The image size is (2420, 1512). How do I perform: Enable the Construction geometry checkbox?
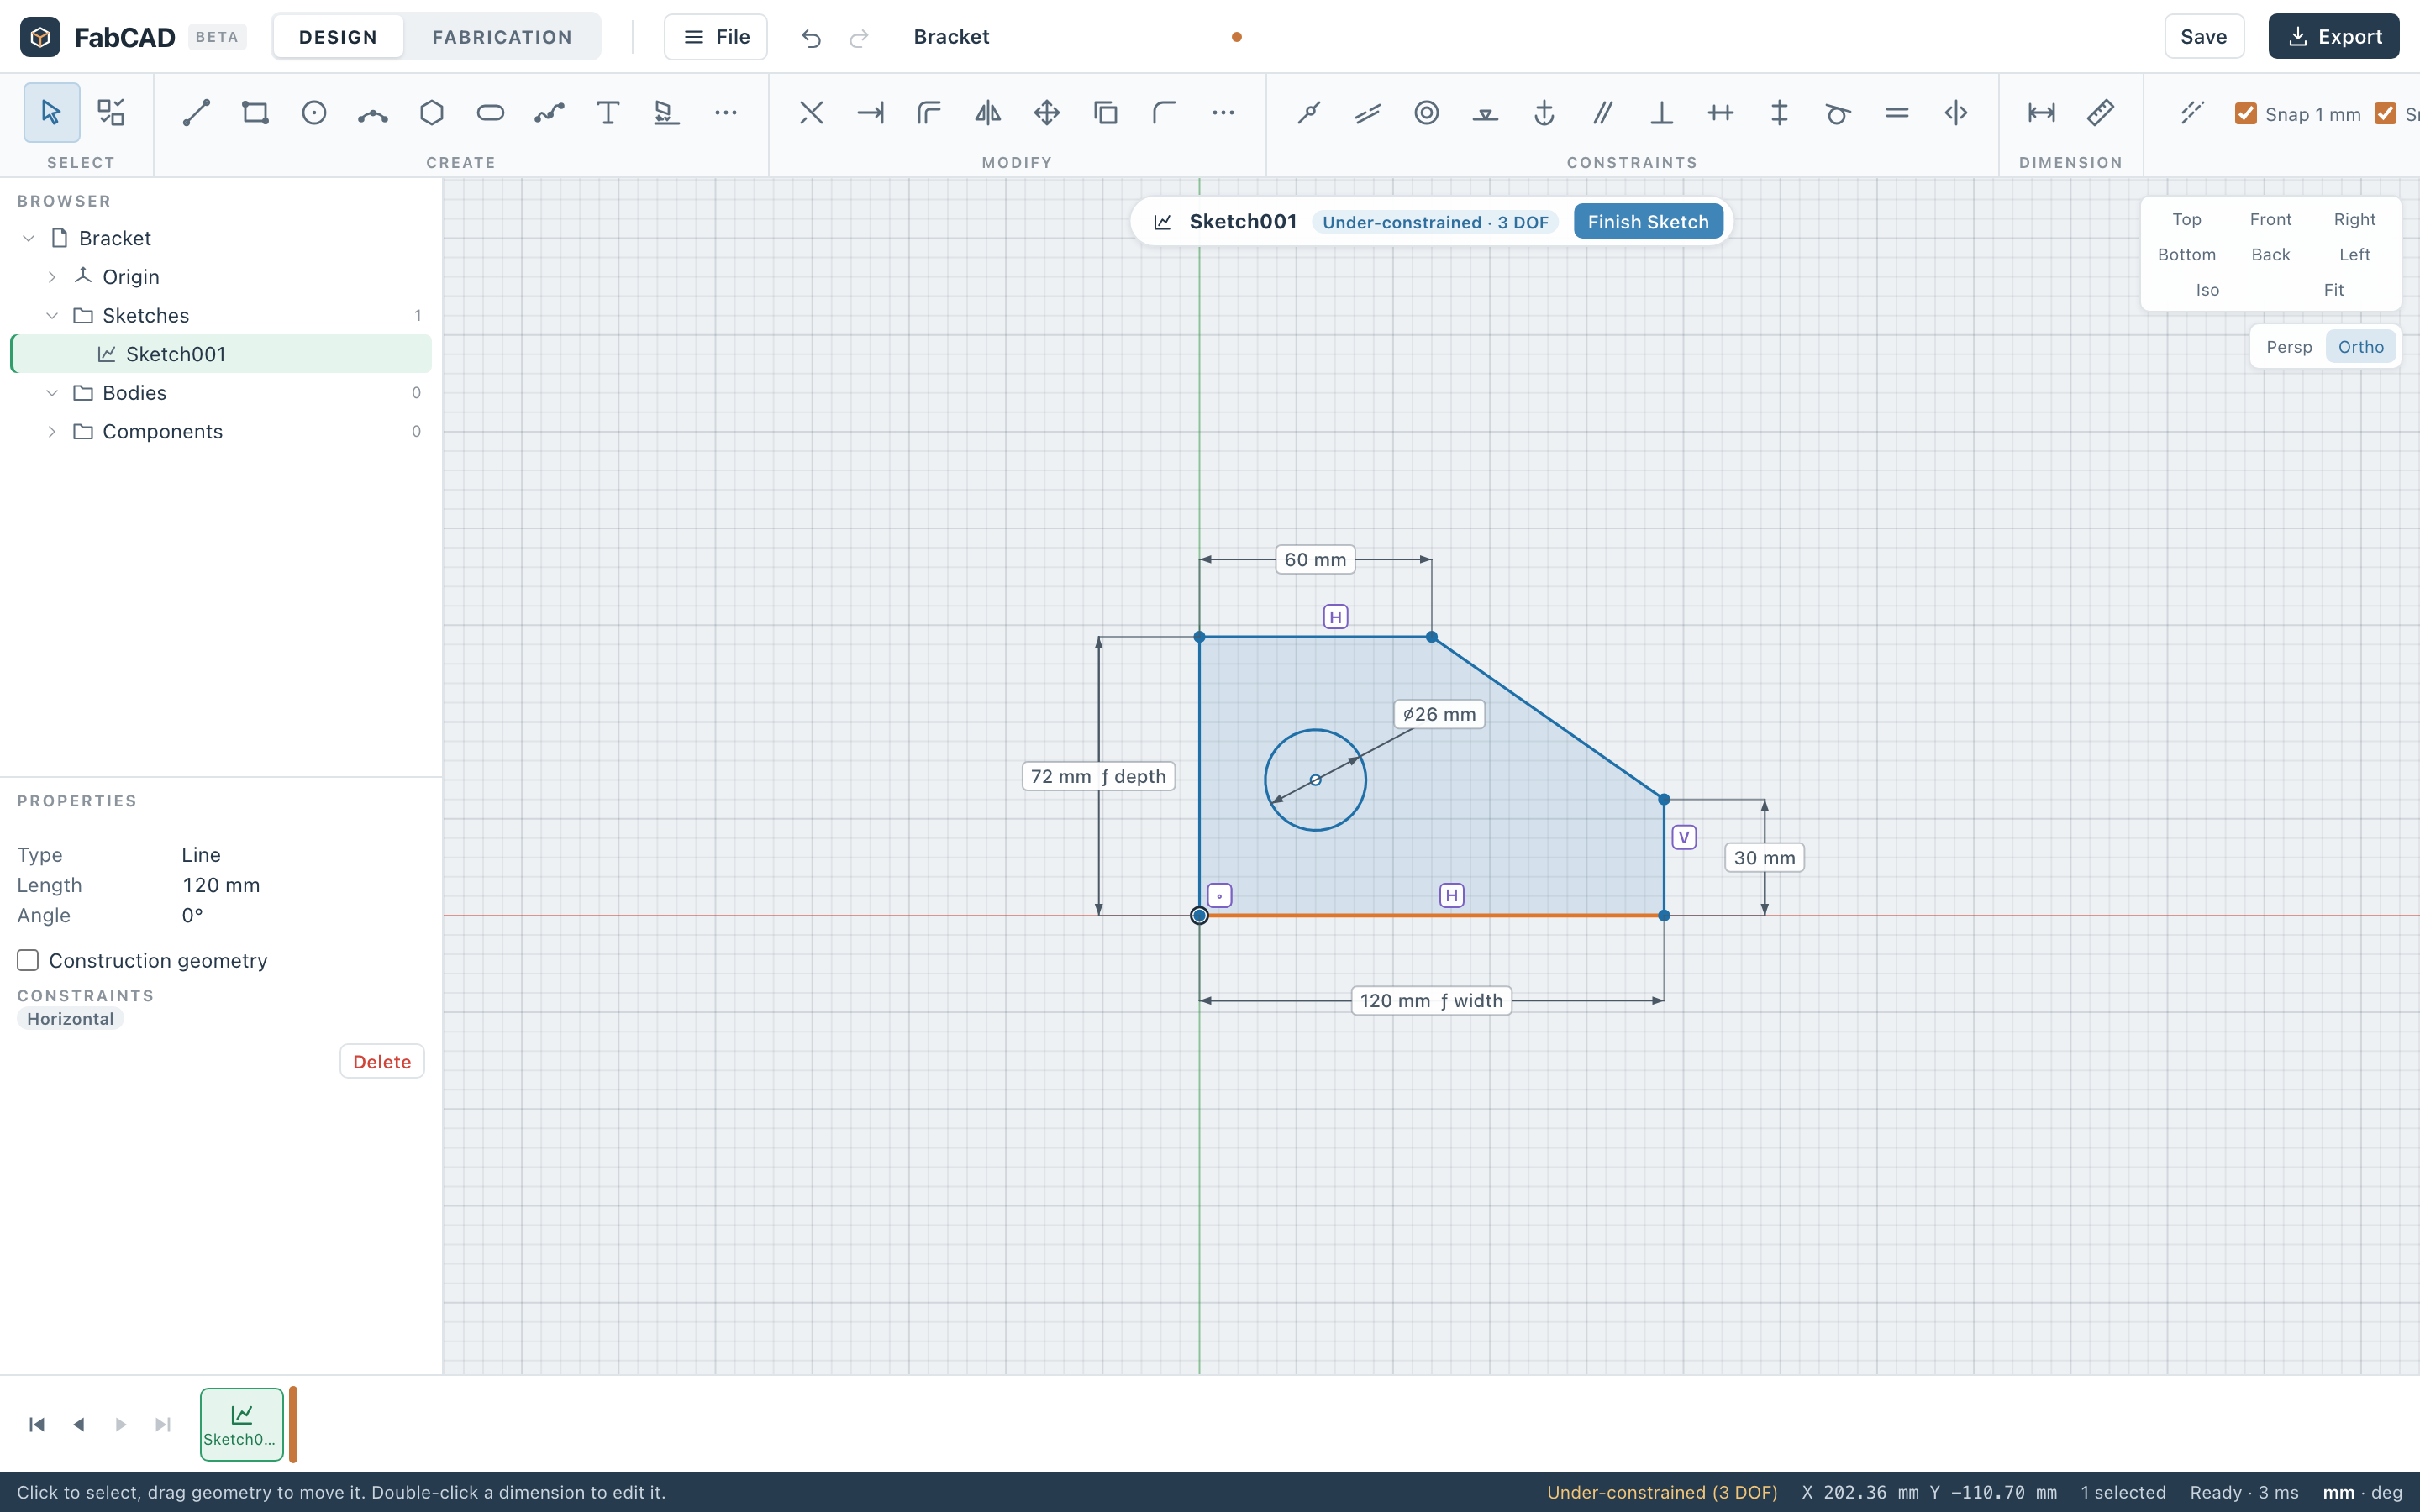pos(28,960)
